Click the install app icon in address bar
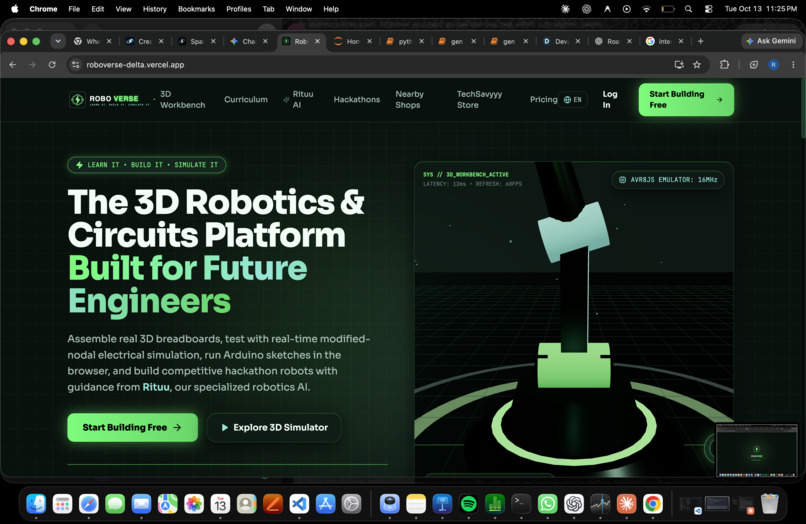806x524 pixels. [679, 65]
